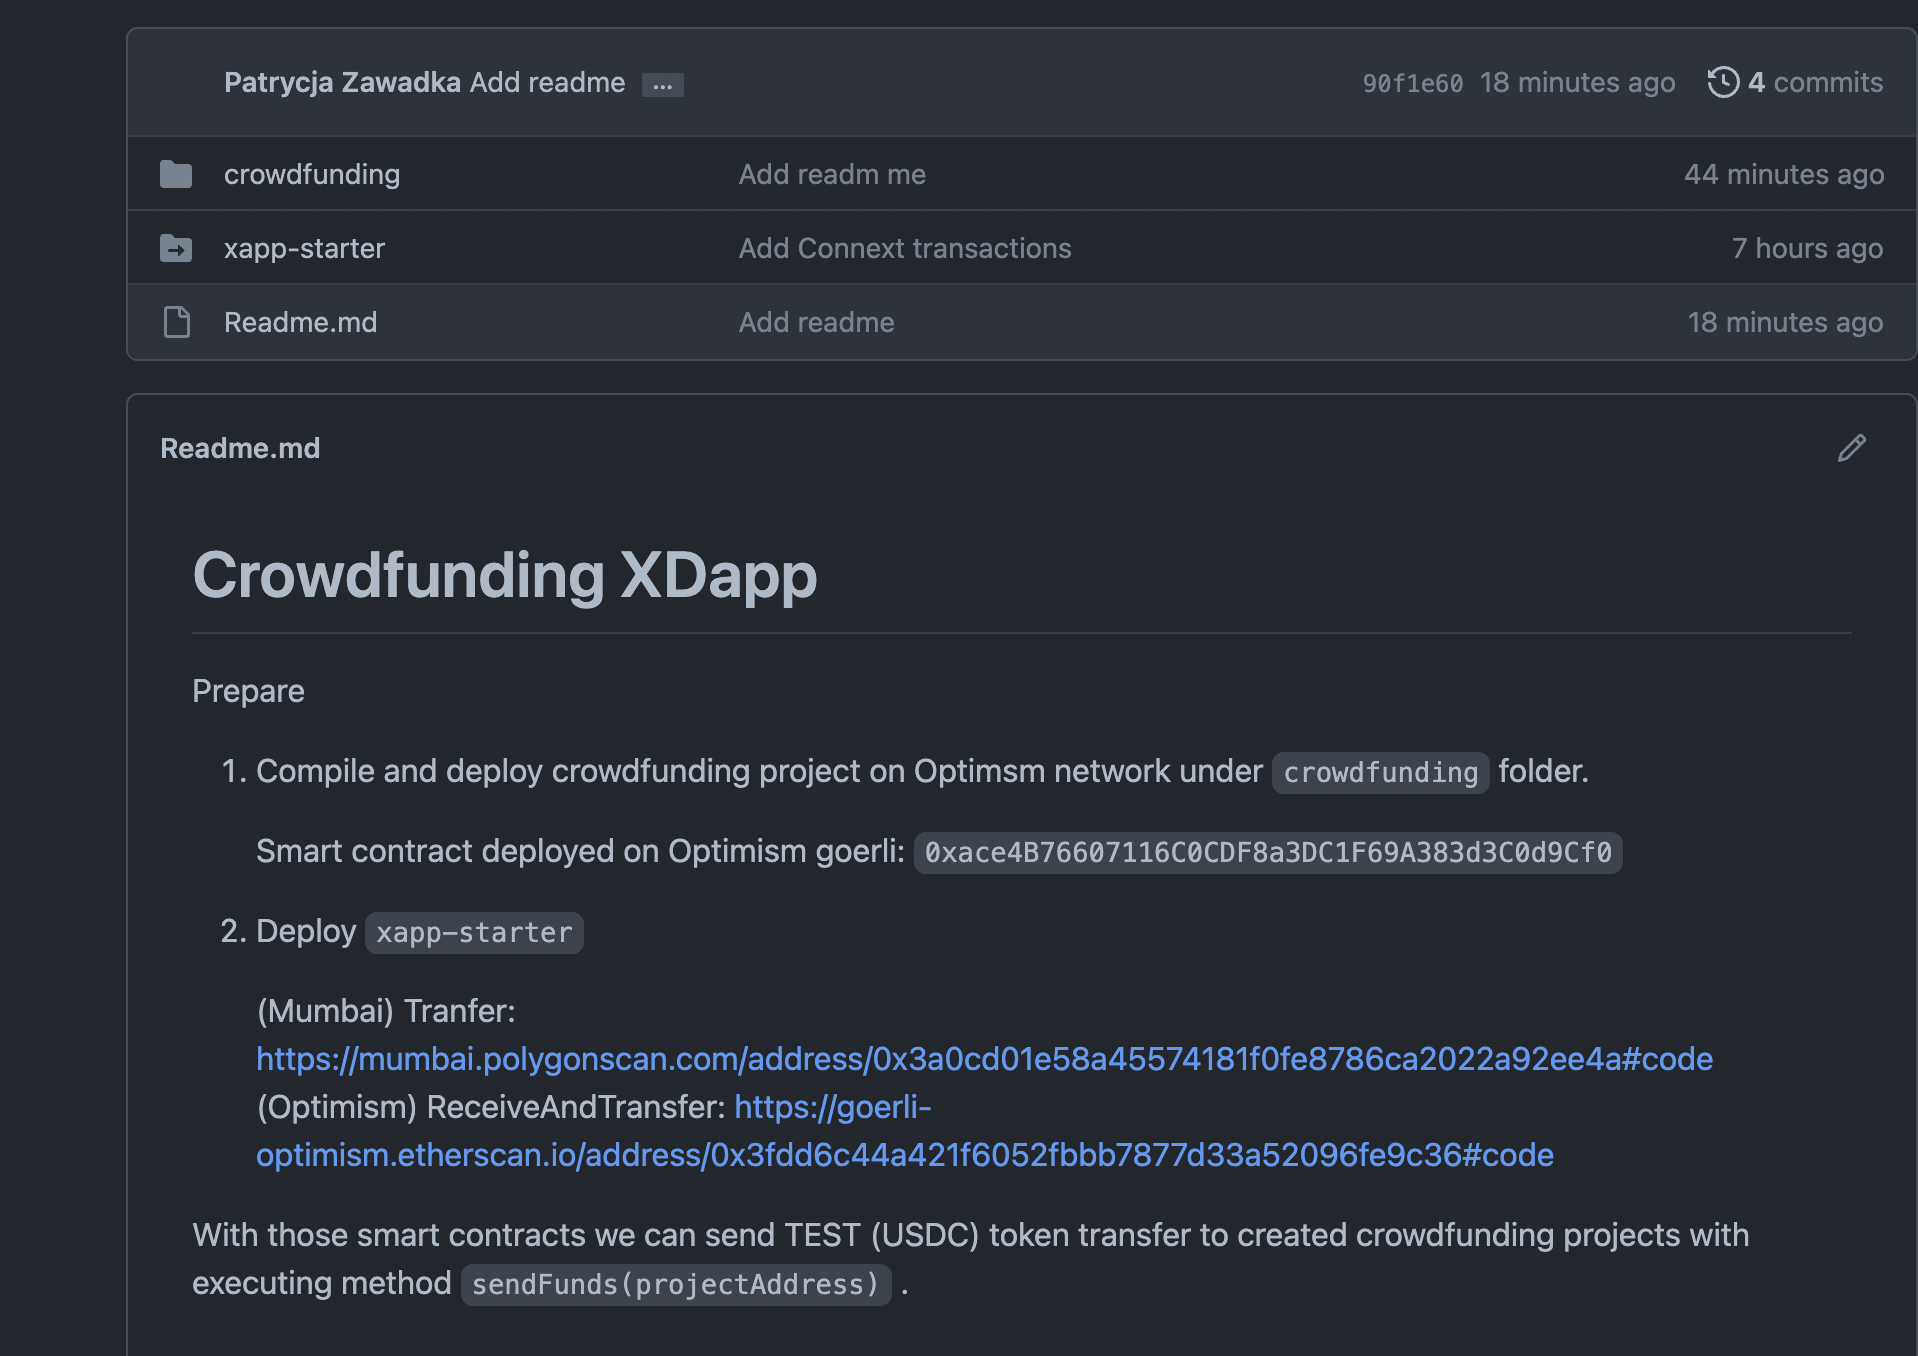
Task: Open 'Add readme' commit in Readme.md row
Action: coord(816,322)
